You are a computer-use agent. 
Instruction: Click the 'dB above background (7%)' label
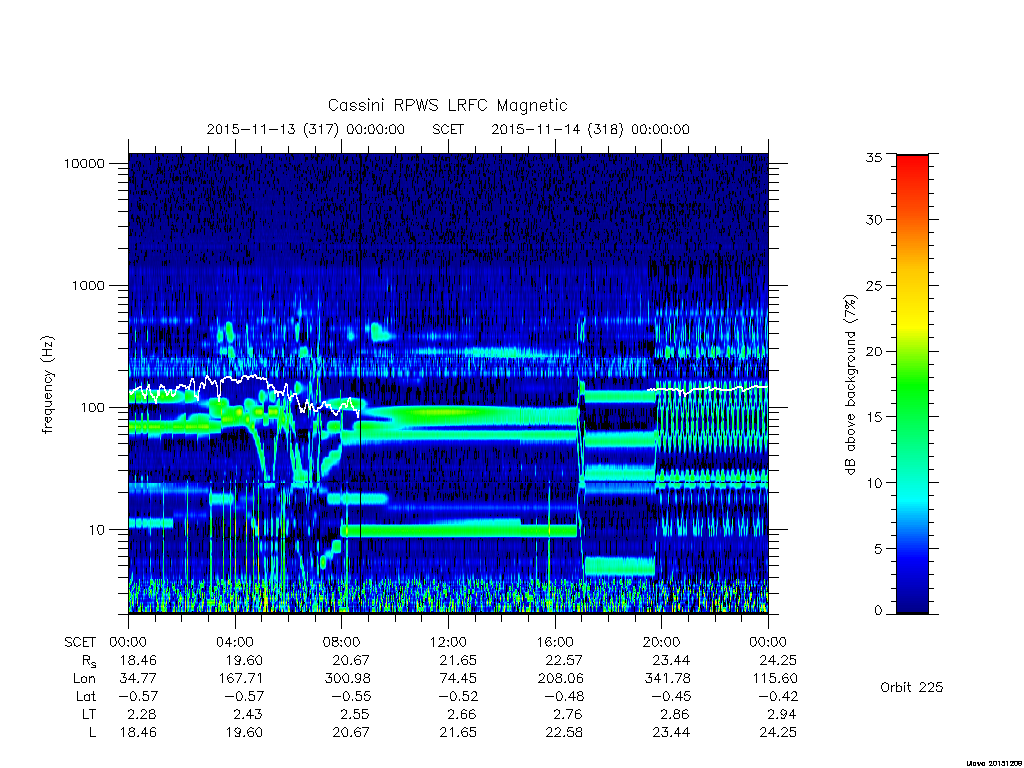pyautogui.click(x=850, y=385)
